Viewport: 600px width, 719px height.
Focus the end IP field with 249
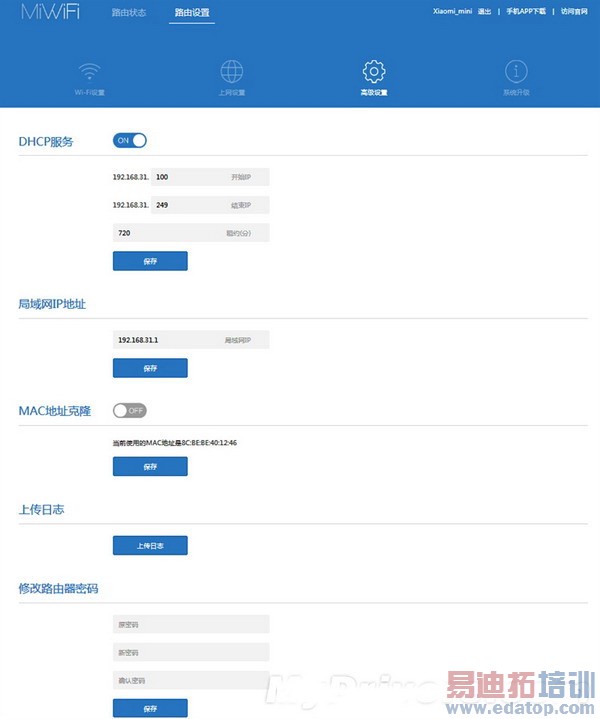tap(210, 205)
